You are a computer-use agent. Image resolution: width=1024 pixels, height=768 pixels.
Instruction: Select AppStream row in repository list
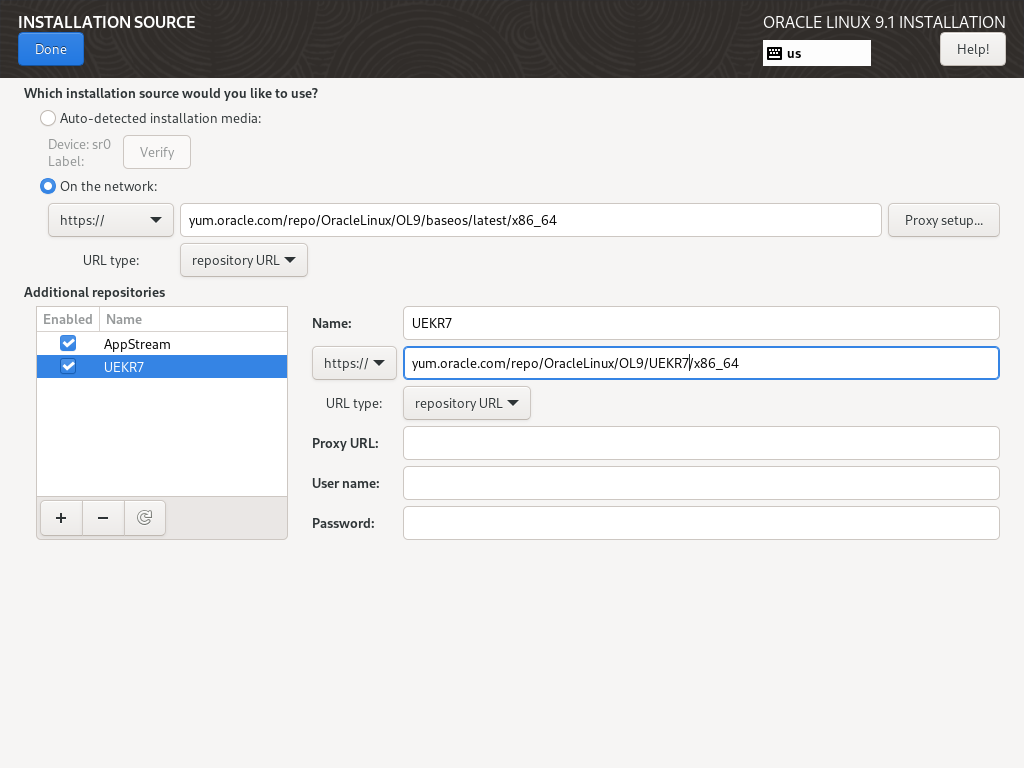pyautogui.click(x=162, y=344)
